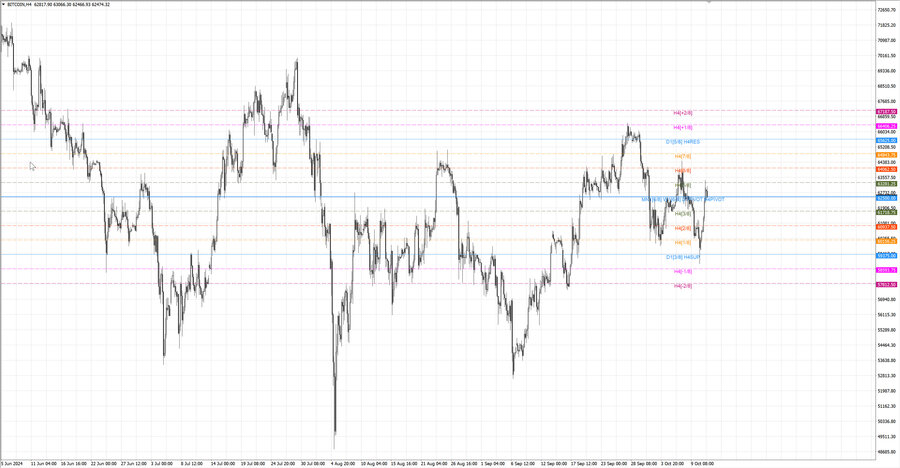Click the BITCOIN,H4 chart title text
The height and width of the screenshot is (468, 900).
pos(19,5)
